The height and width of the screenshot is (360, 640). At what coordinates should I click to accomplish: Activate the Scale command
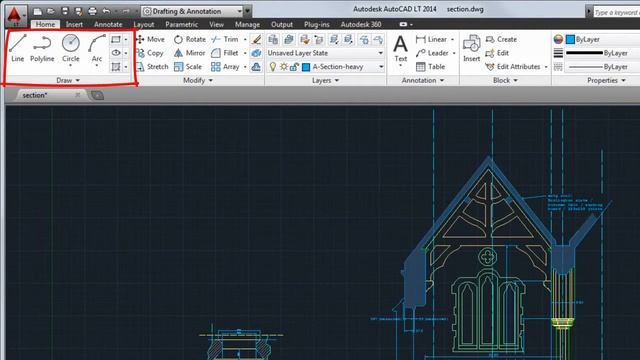188,67
